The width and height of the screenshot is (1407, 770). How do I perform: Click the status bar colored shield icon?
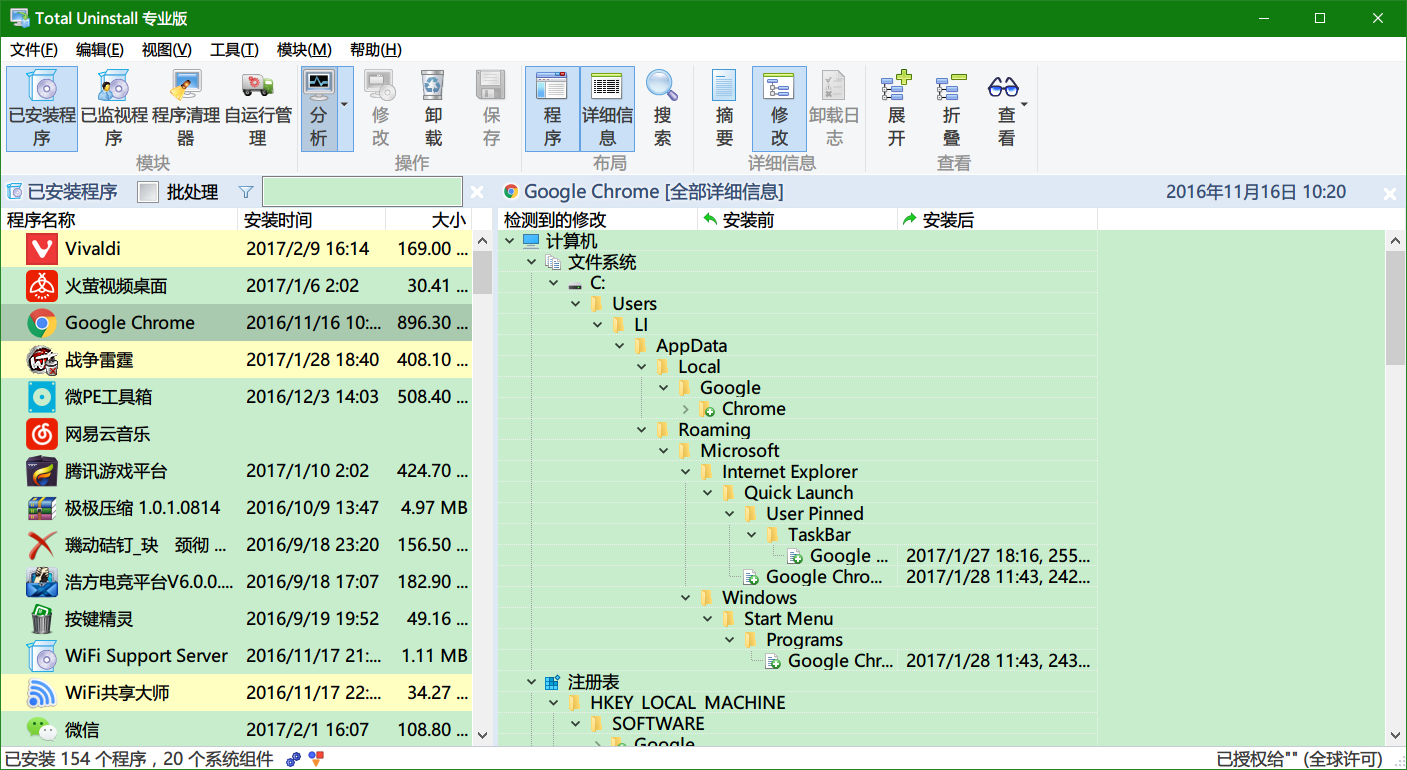(316, 759)
